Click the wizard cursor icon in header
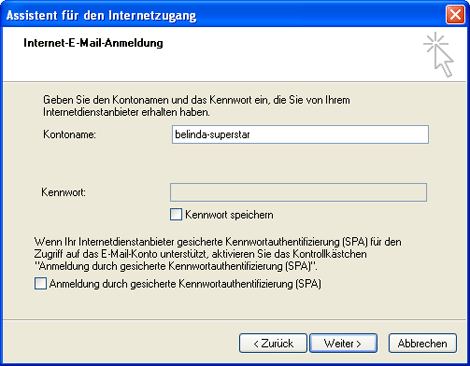Viewport: 470px width, 366px height. click(439, 55)
